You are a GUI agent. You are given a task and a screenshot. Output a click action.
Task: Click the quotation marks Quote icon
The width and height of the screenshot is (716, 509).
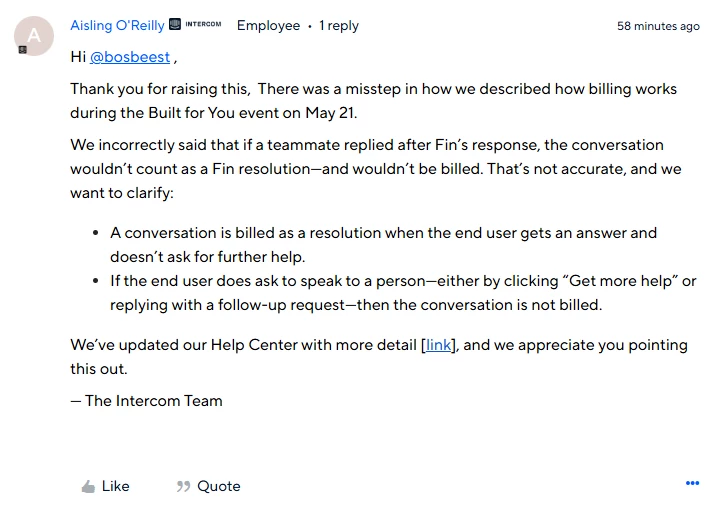(183, 487)
